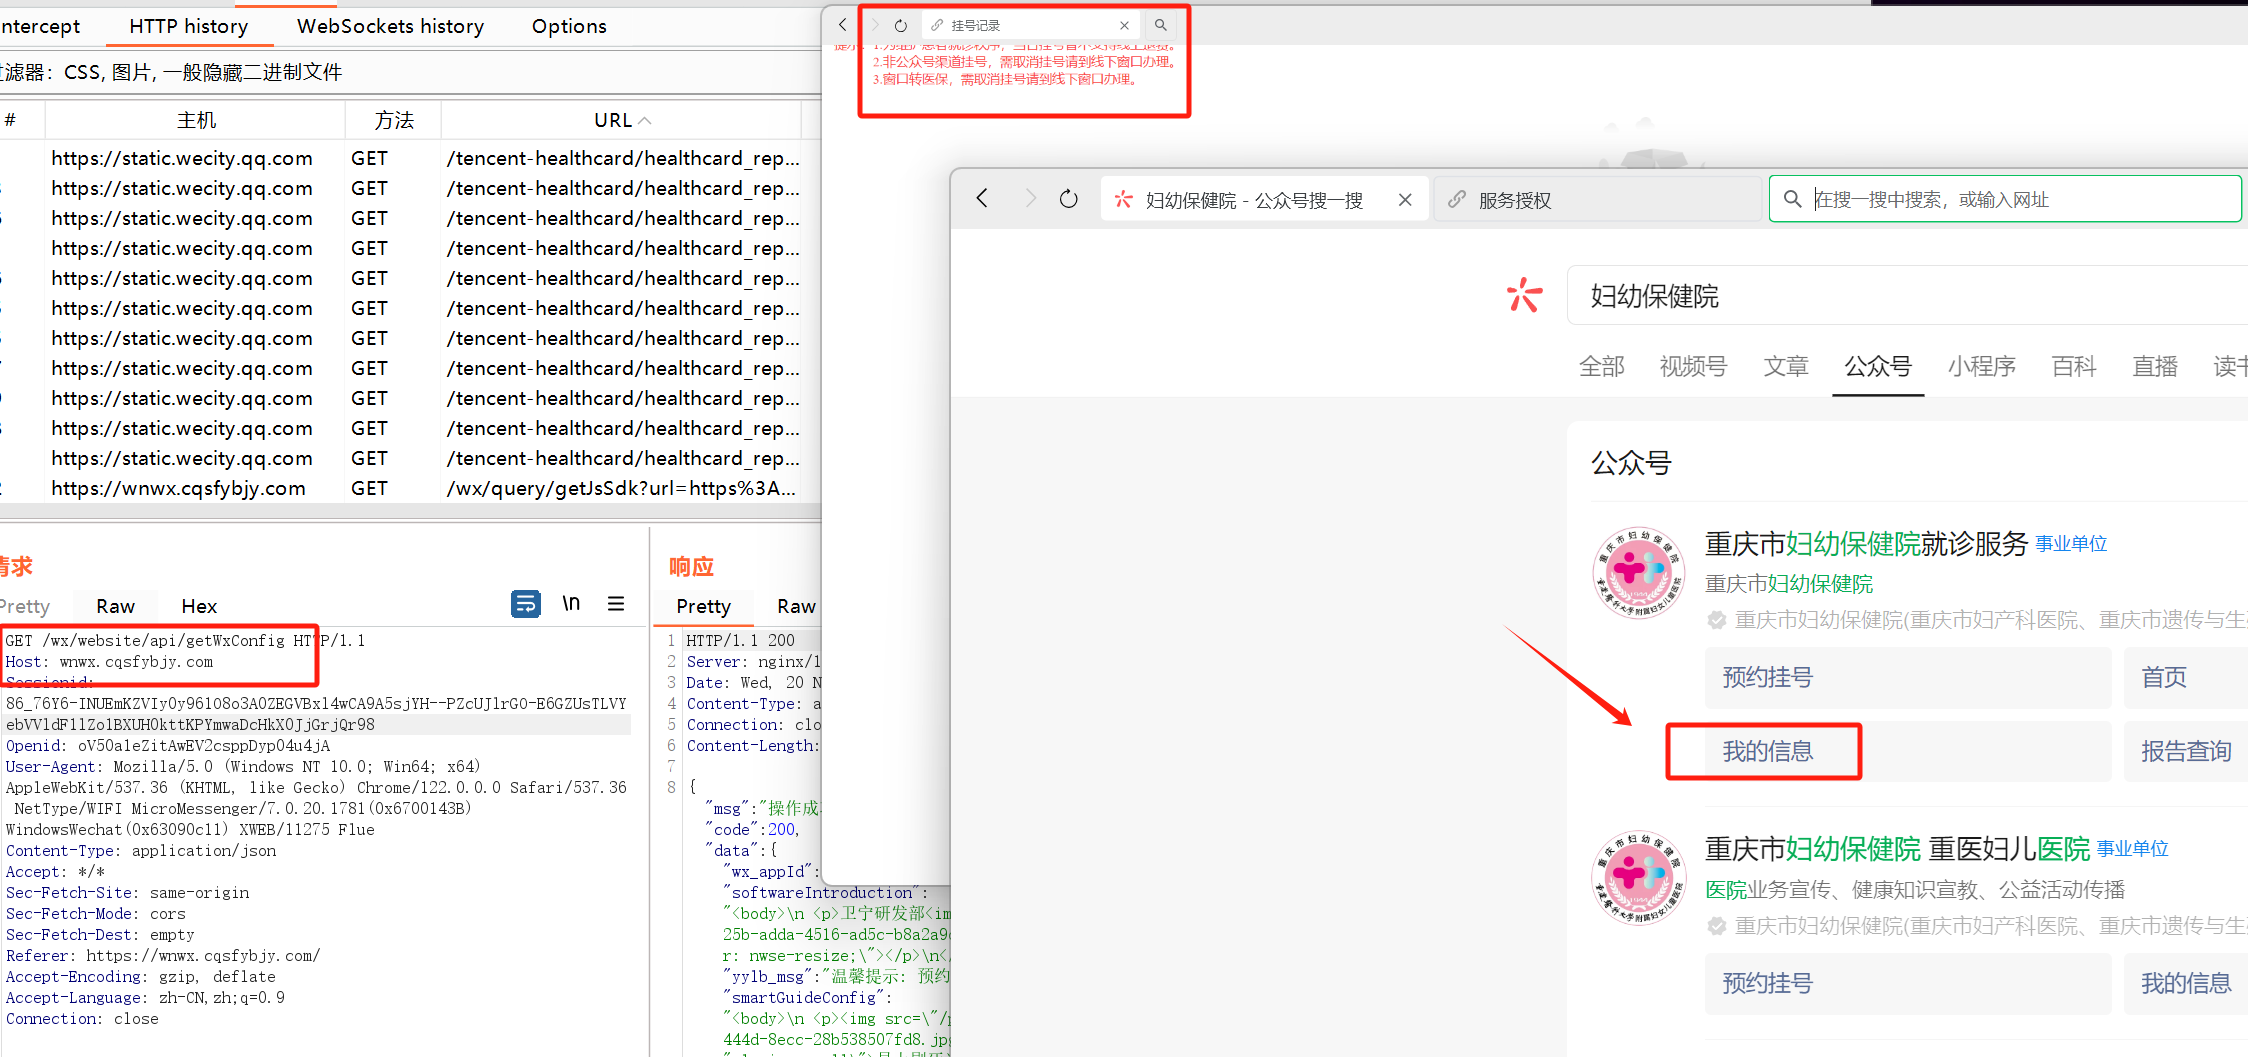Close the 挂号记录 tab

point(1124,25)
